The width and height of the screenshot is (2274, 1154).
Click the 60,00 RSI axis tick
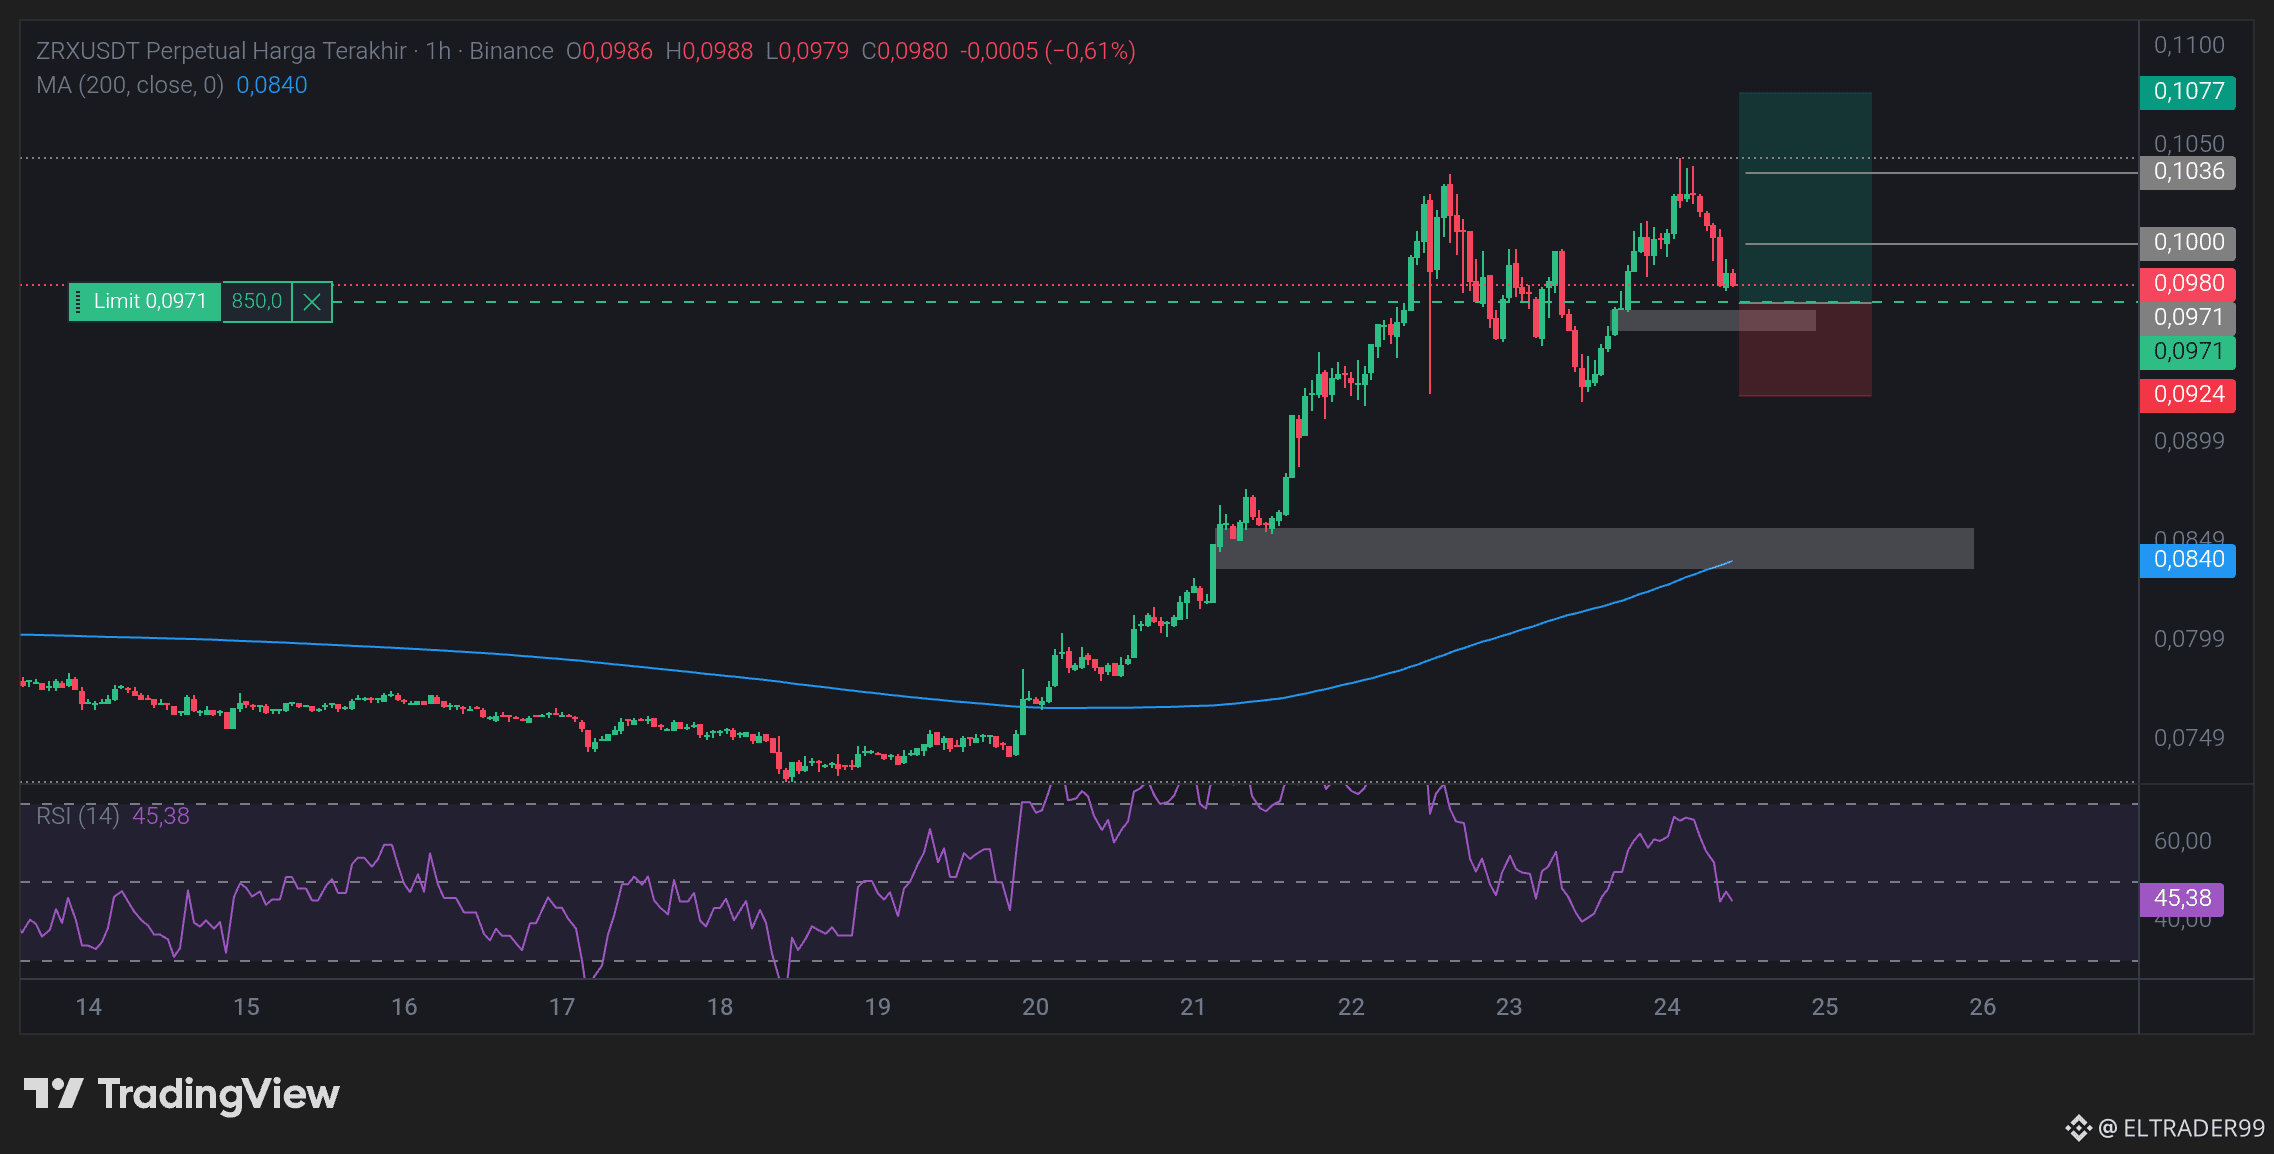coord(2183,841)
